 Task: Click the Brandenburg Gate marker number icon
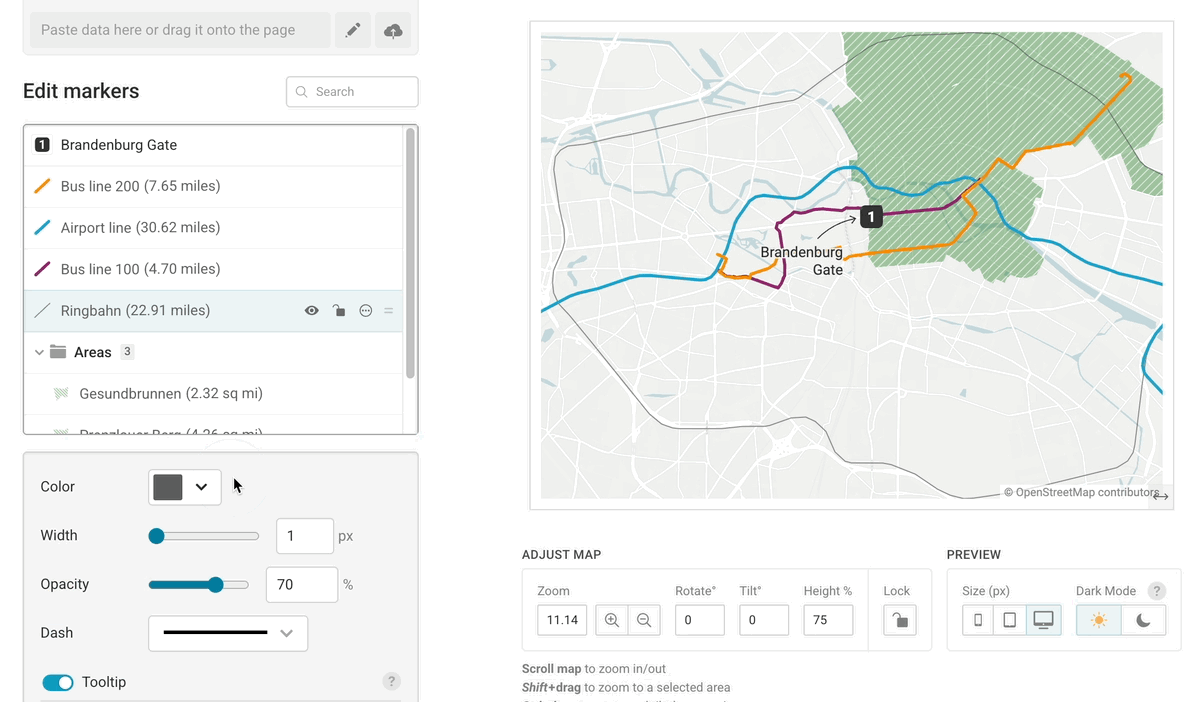pyautogui.click(x=42, y=145)
